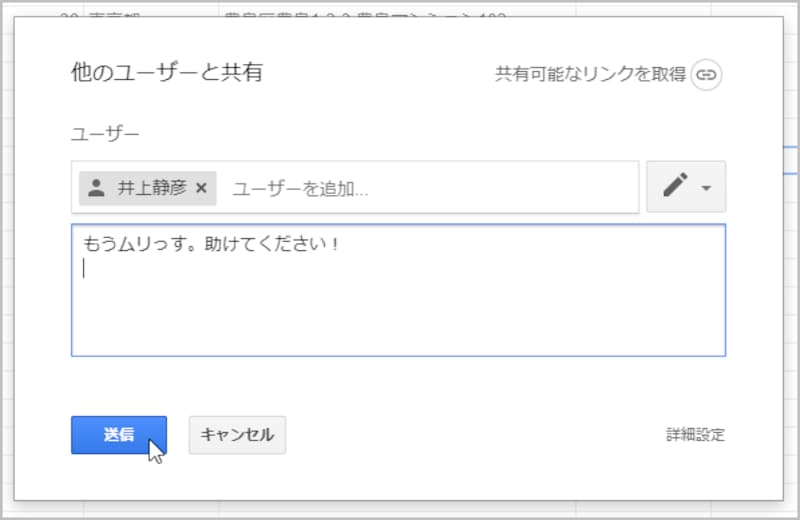Click the get shareable link chain icon

click(x=706, y=75)
